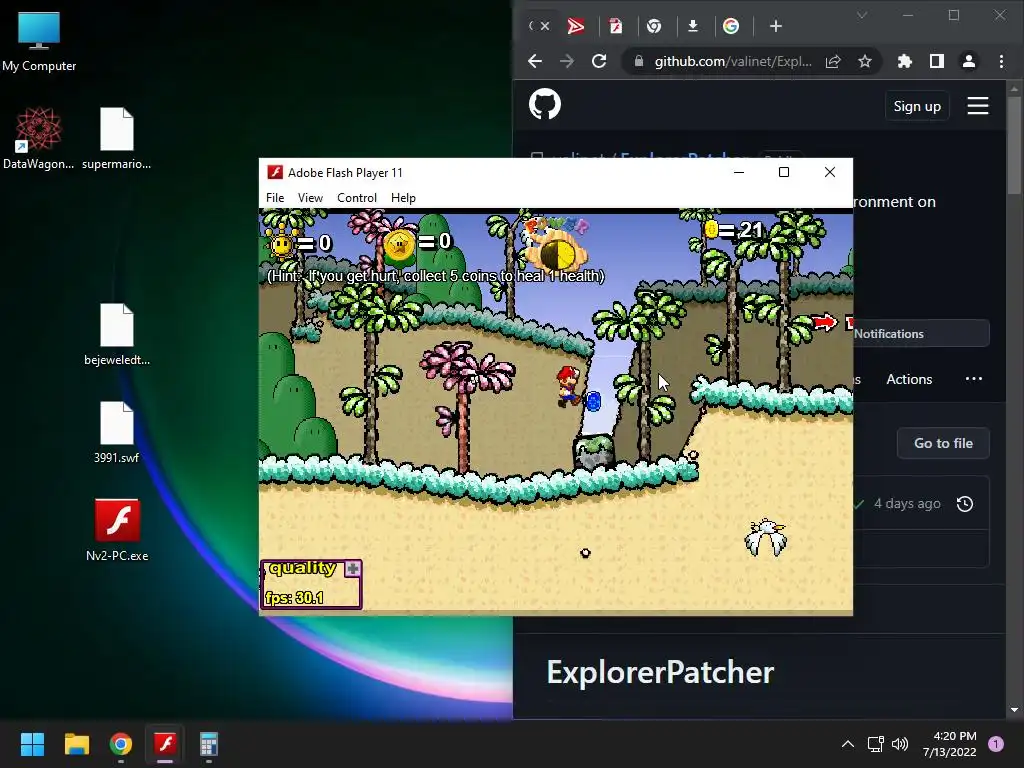The height and width of the screenshot is (768, 1024).
Task: Switch to the download arrow tab
Action: point(693,26)
